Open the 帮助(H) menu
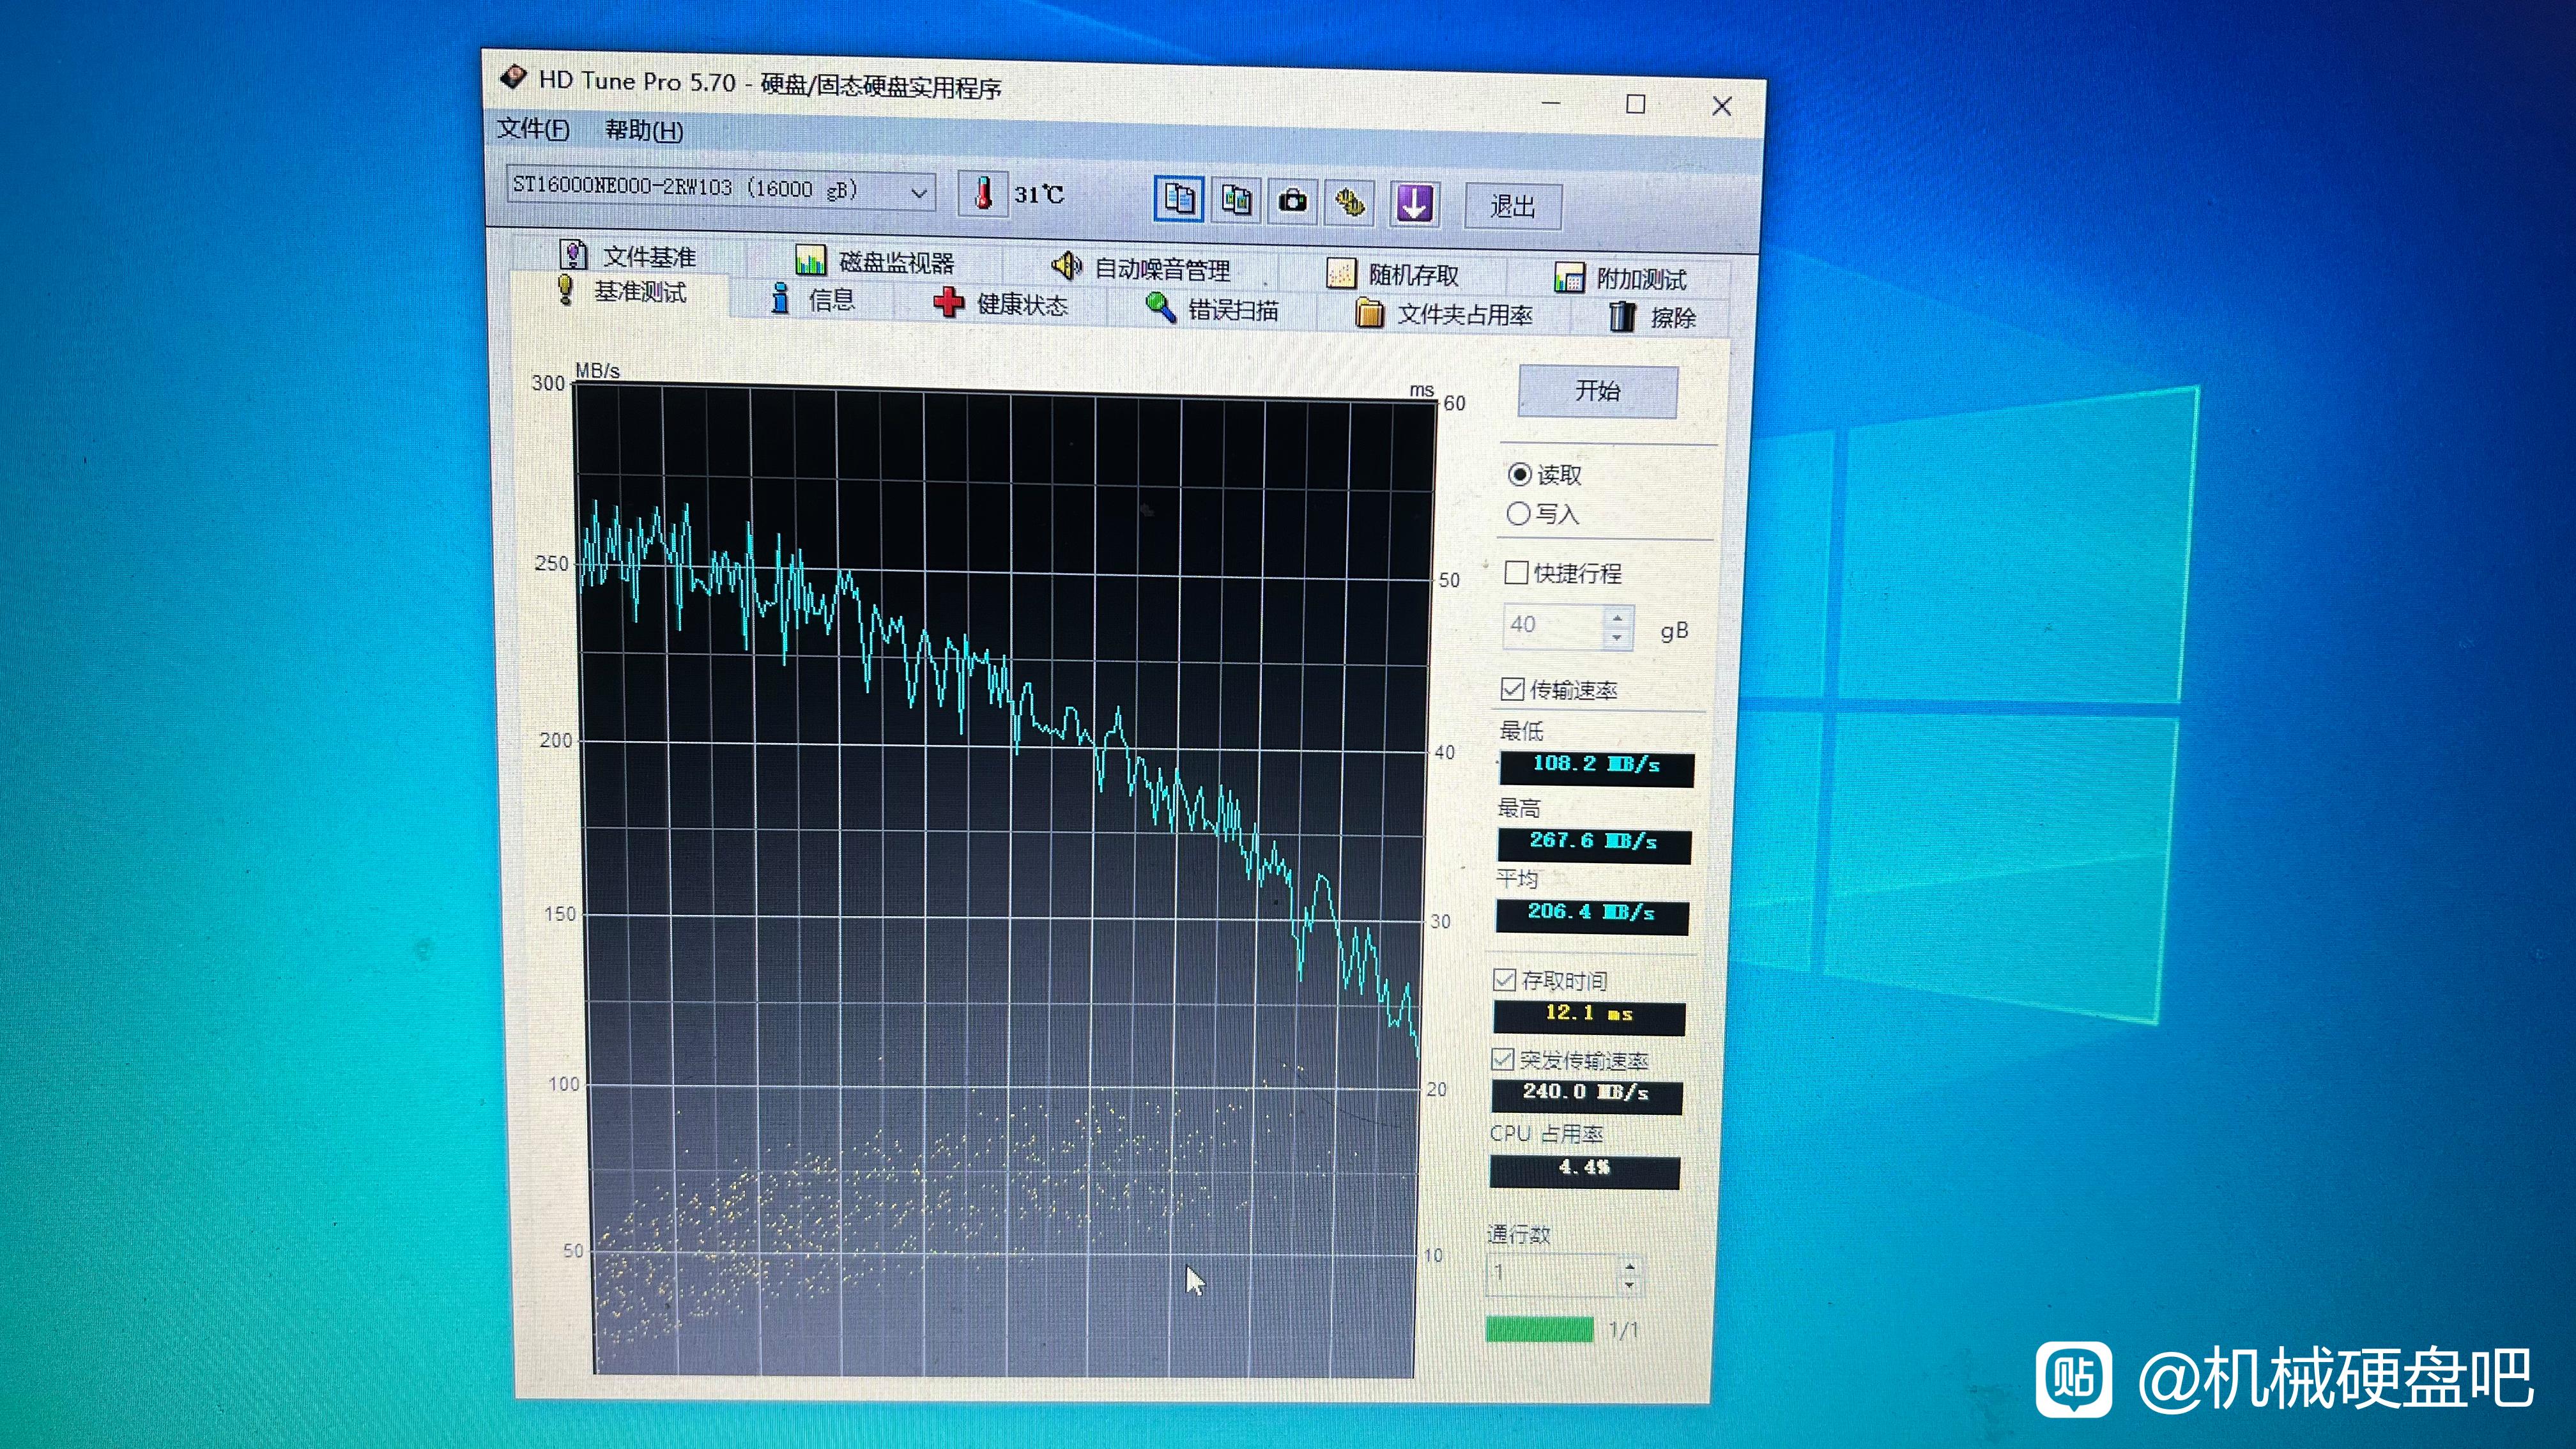 pyautogui.click(x=644, y=130)
